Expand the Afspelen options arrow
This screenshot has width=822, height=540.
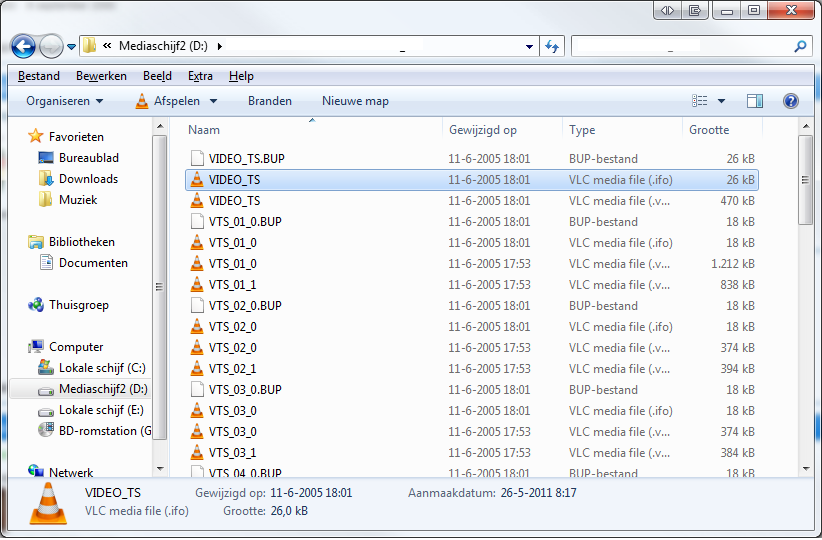pos(213,101)
